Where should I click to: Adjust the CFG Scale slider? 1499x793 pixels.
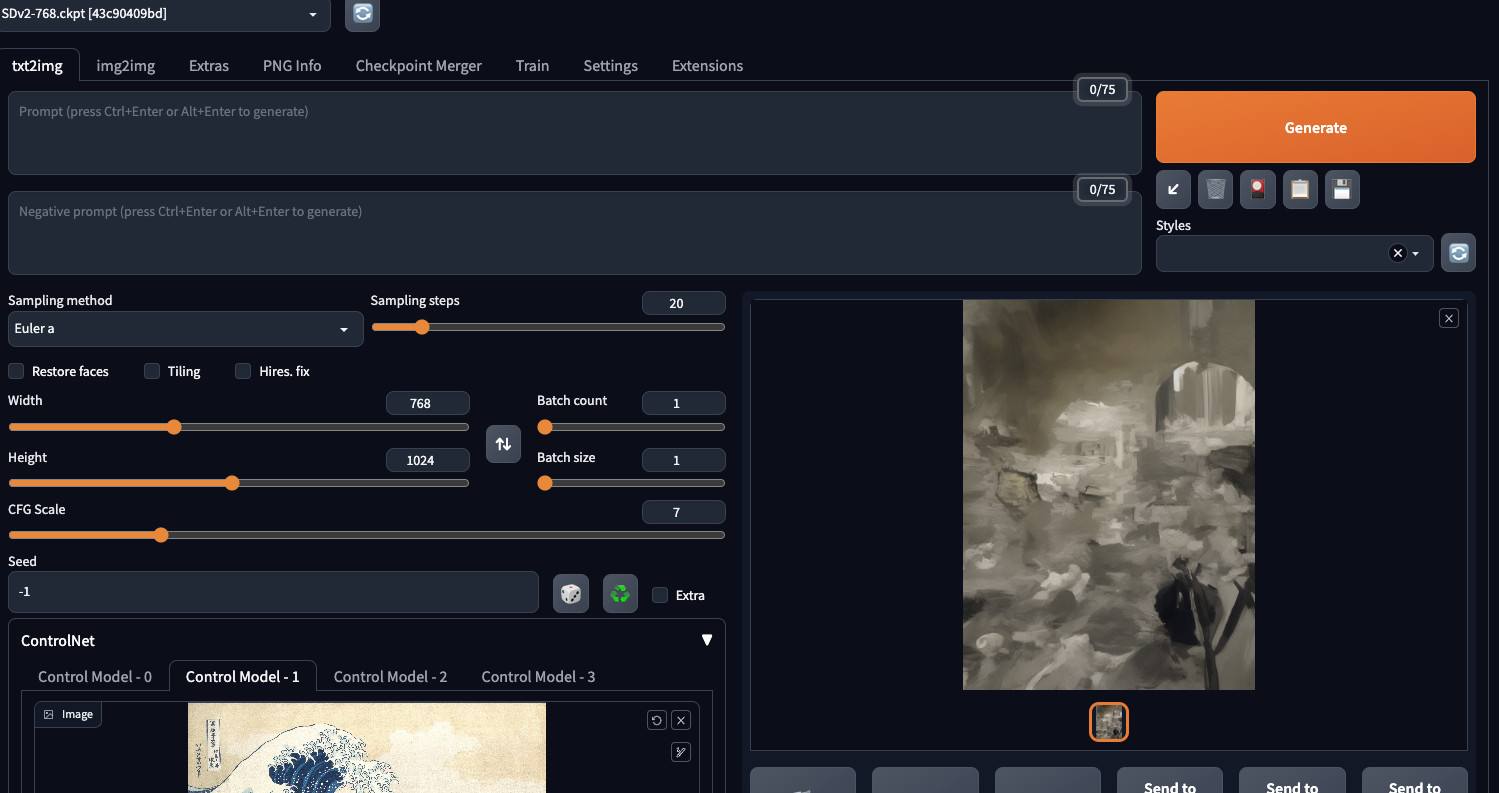click(366, 535)
